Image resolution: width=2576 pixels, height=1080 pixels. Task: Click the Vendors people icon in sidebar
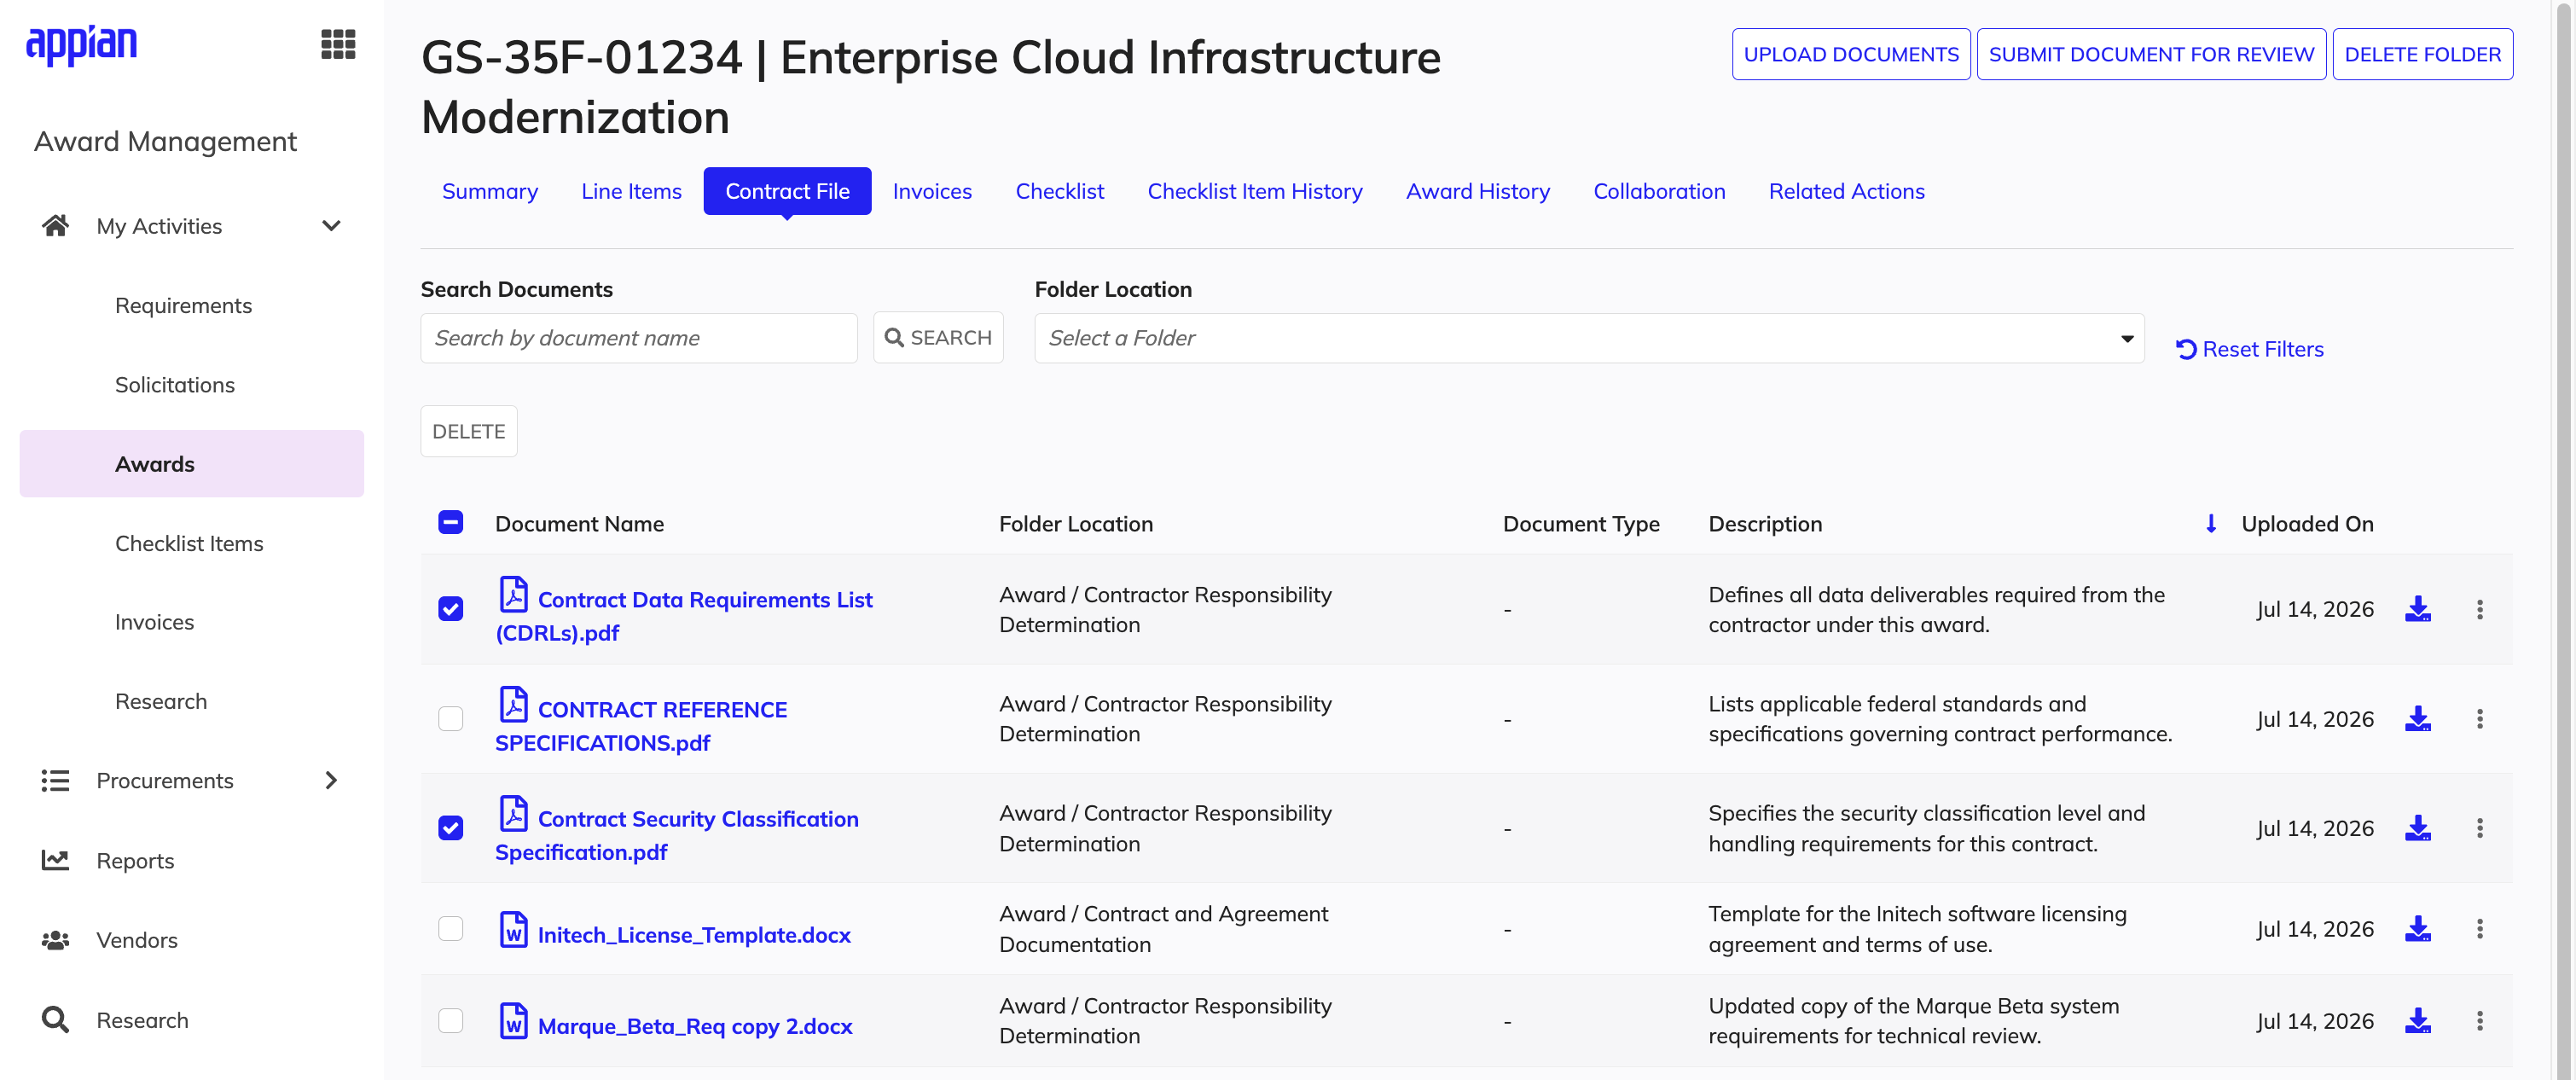coord(55,940)
